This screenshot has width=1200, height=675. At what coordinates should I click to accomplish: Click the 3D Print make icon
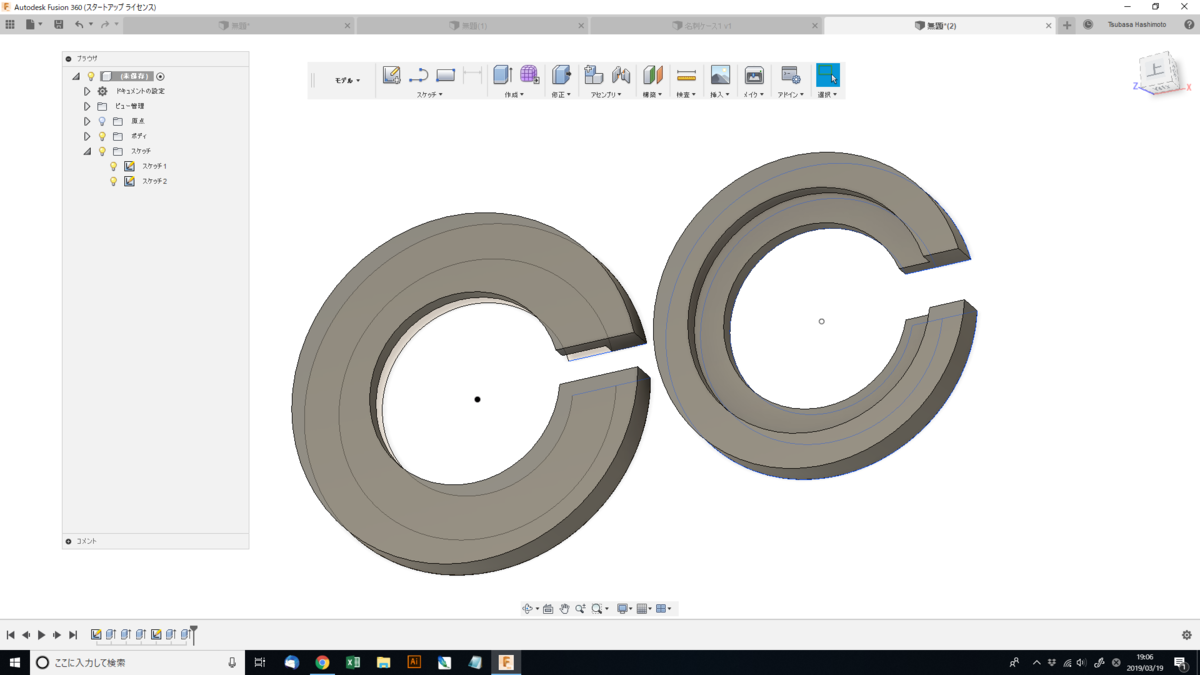(754, 75)
